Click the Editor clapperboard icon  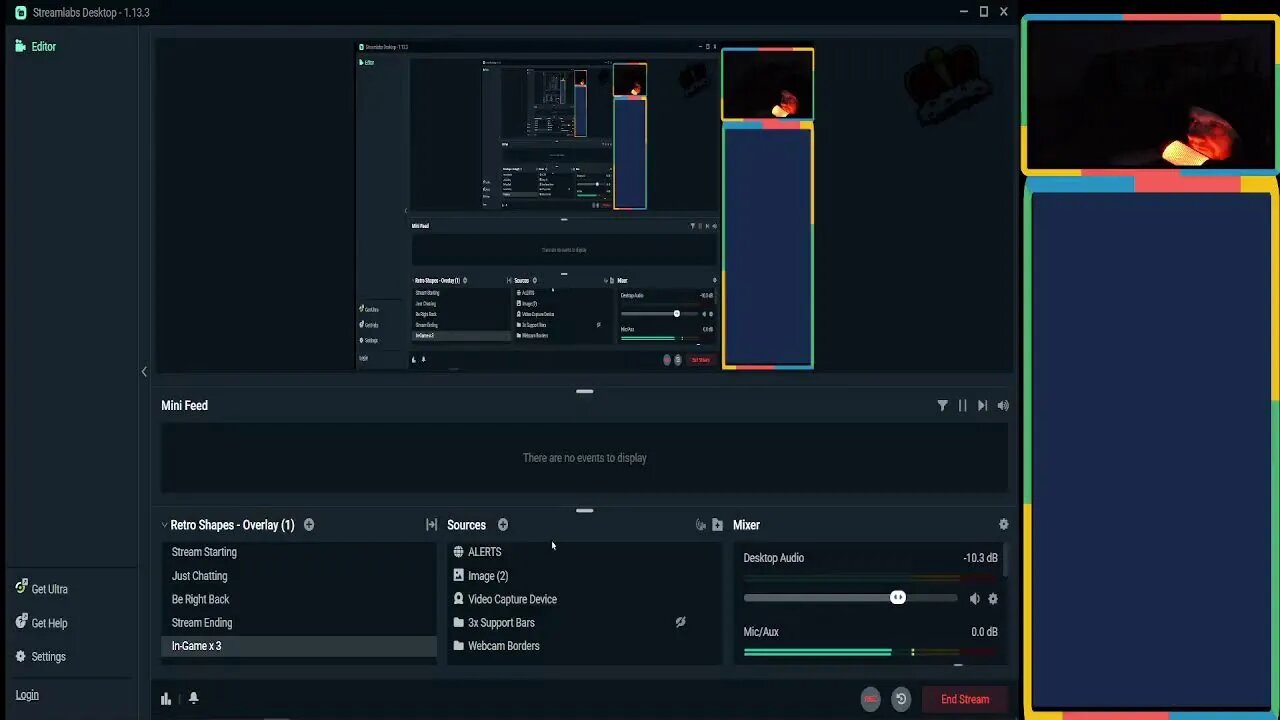[x=21, y=46]
